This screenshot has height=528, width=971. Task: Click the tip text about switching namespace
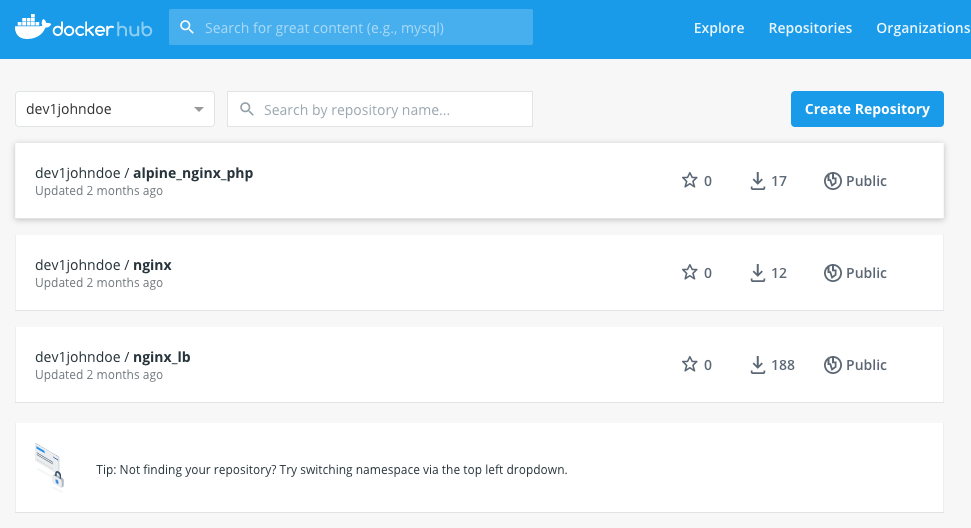tap(331, 470)
